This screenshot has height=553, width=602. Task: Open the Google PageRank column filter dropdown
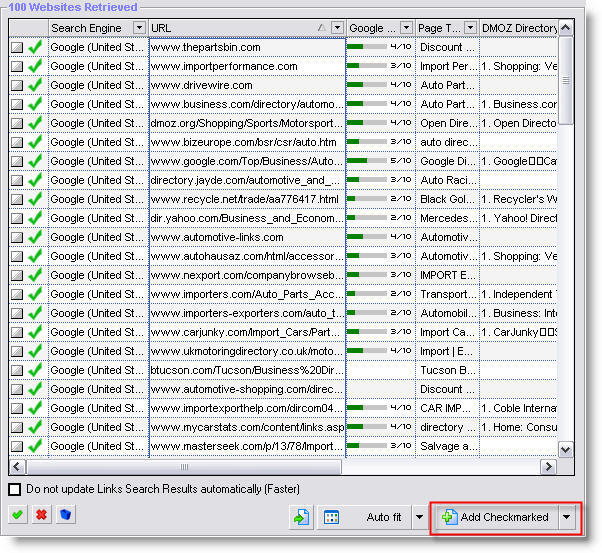[x=406, y=28]
